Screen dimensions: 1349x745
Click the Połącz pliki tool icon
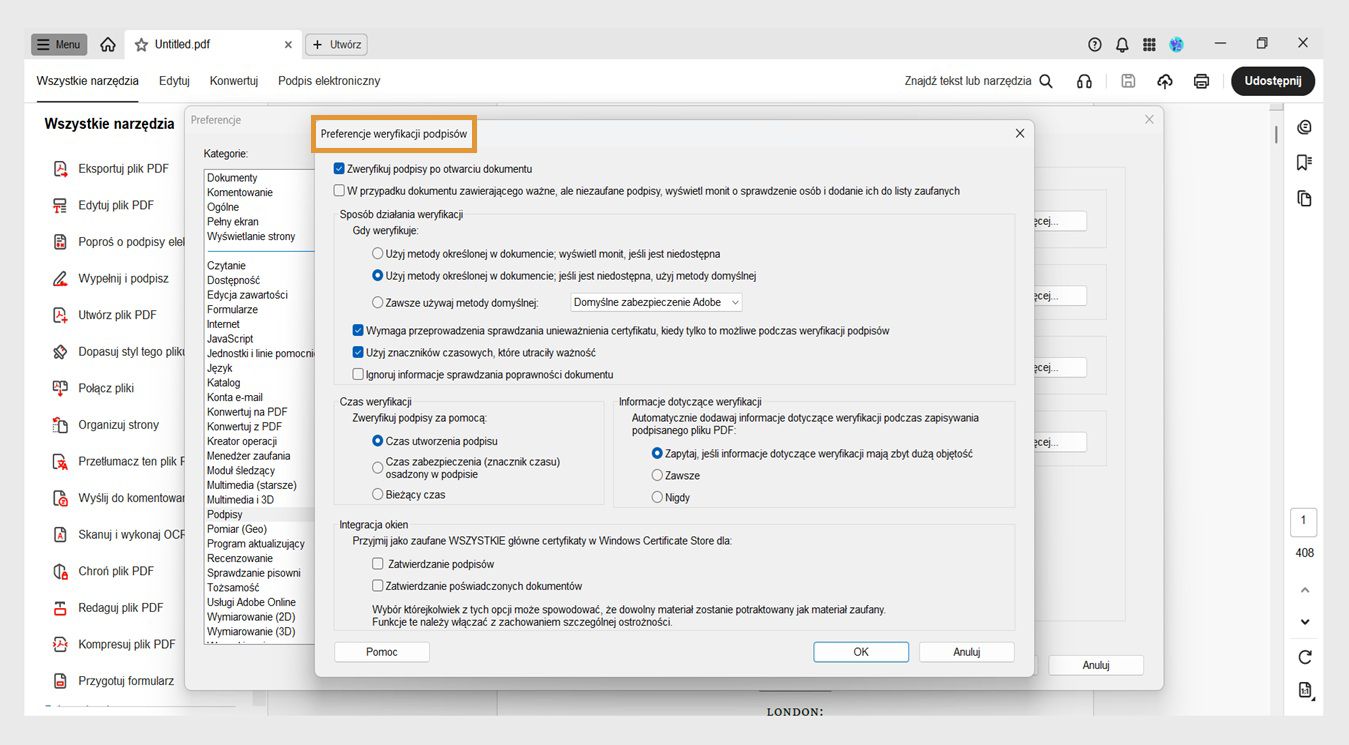click(60, 388)
